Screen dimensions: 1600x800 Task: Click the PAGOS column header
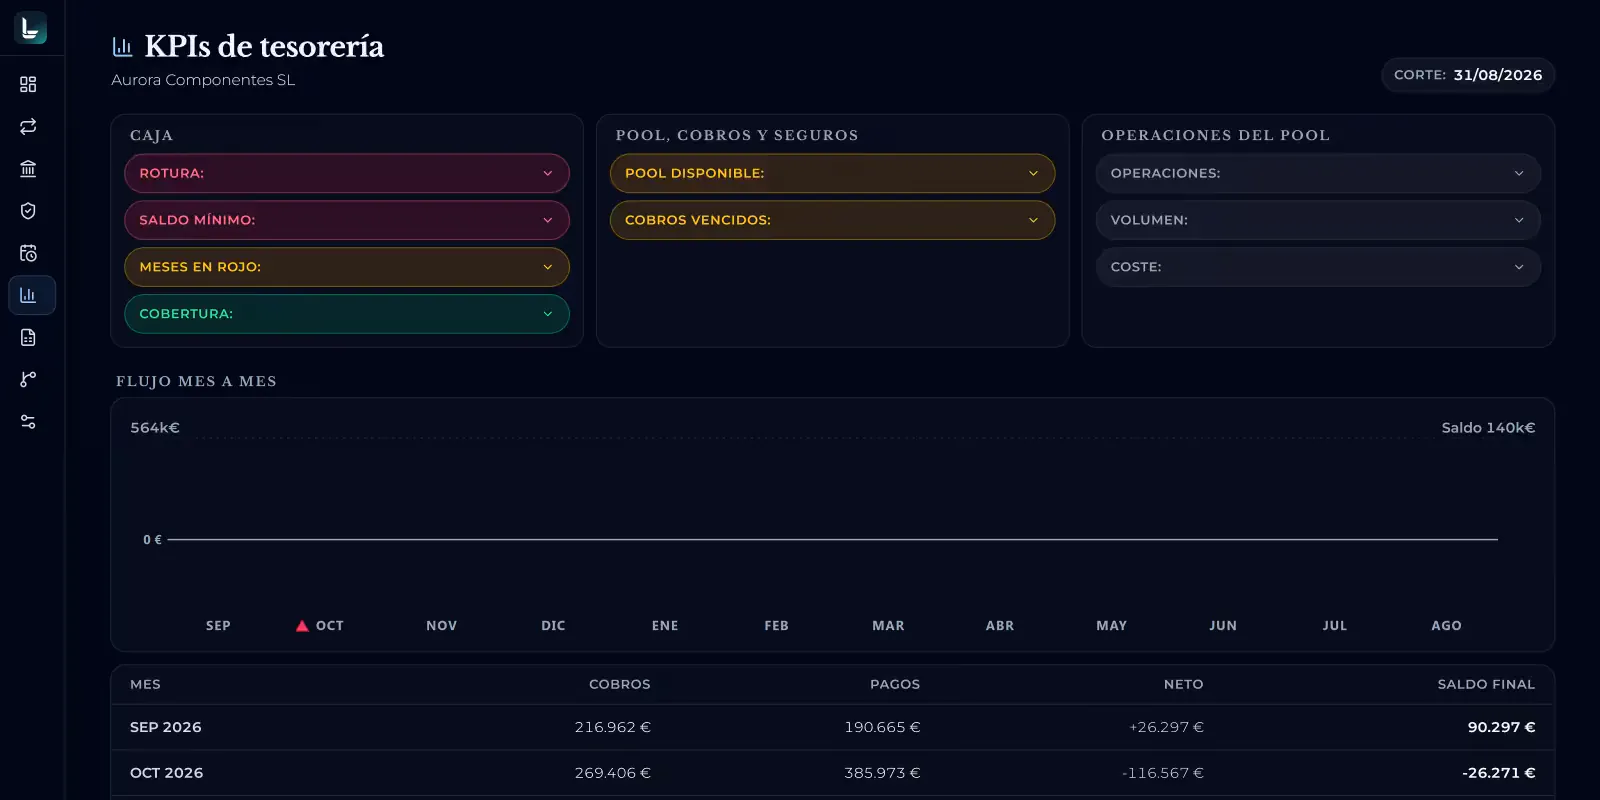click(895, 684)
